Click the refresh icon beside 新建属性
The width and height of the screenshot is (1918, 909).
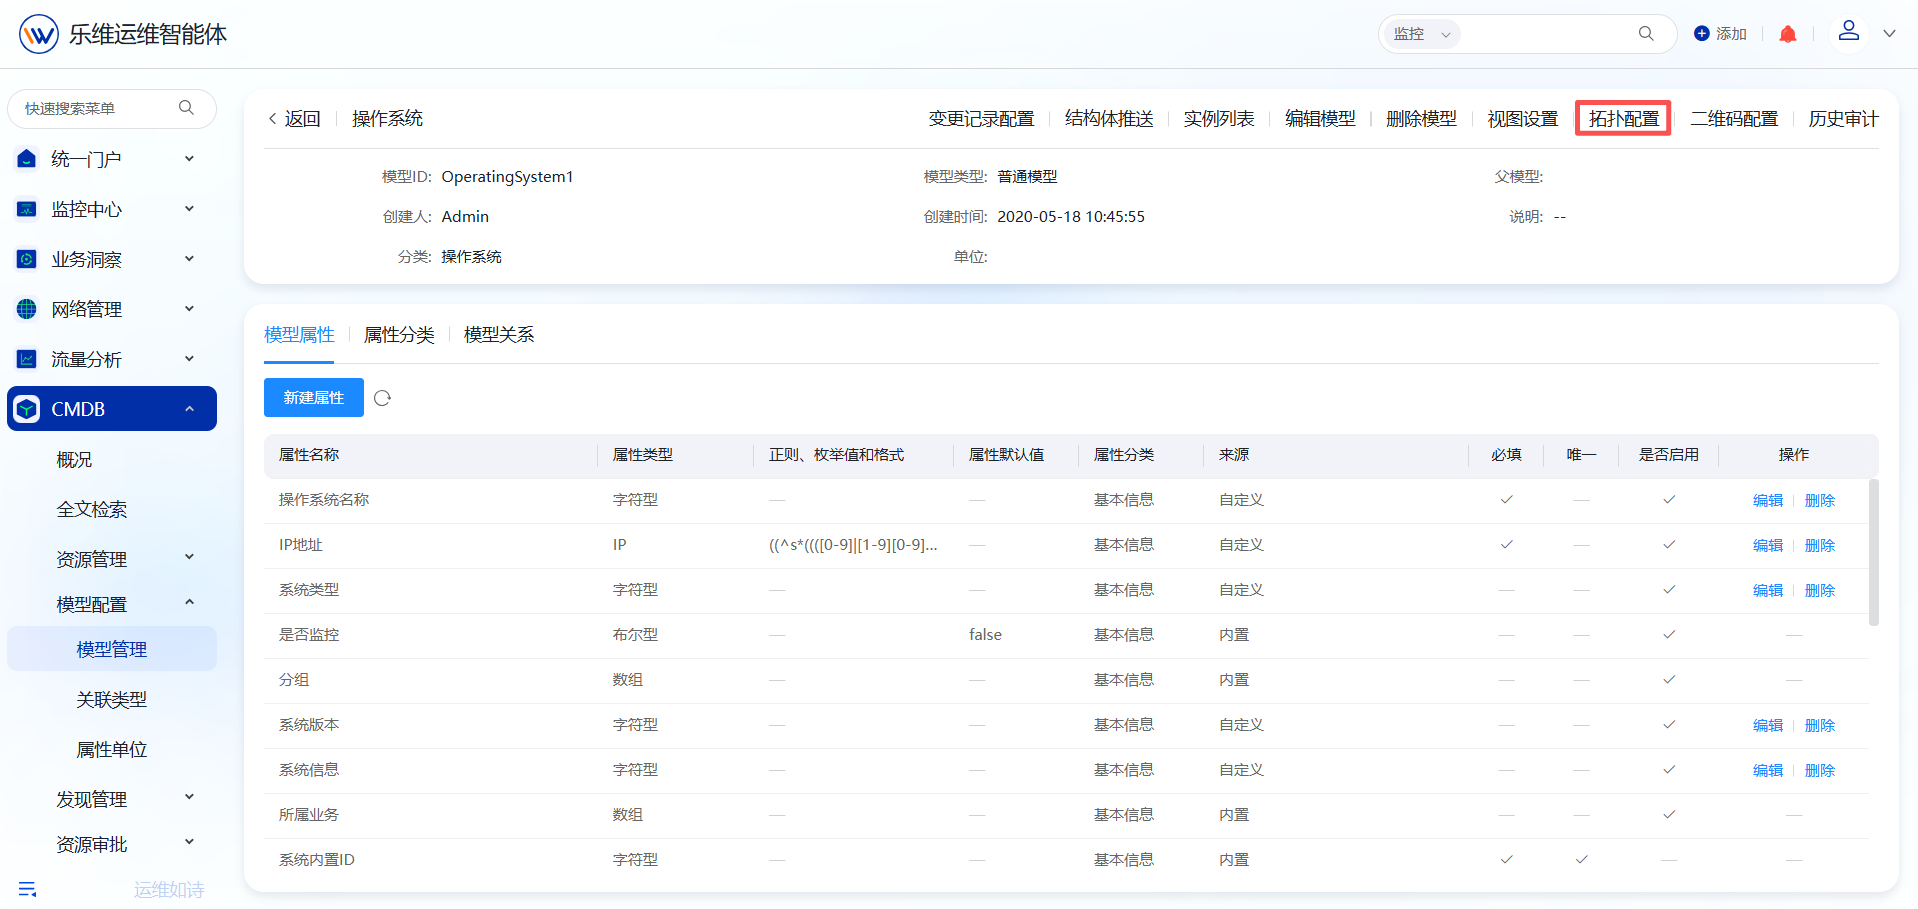pyautogui.click(x=382, y=398)
